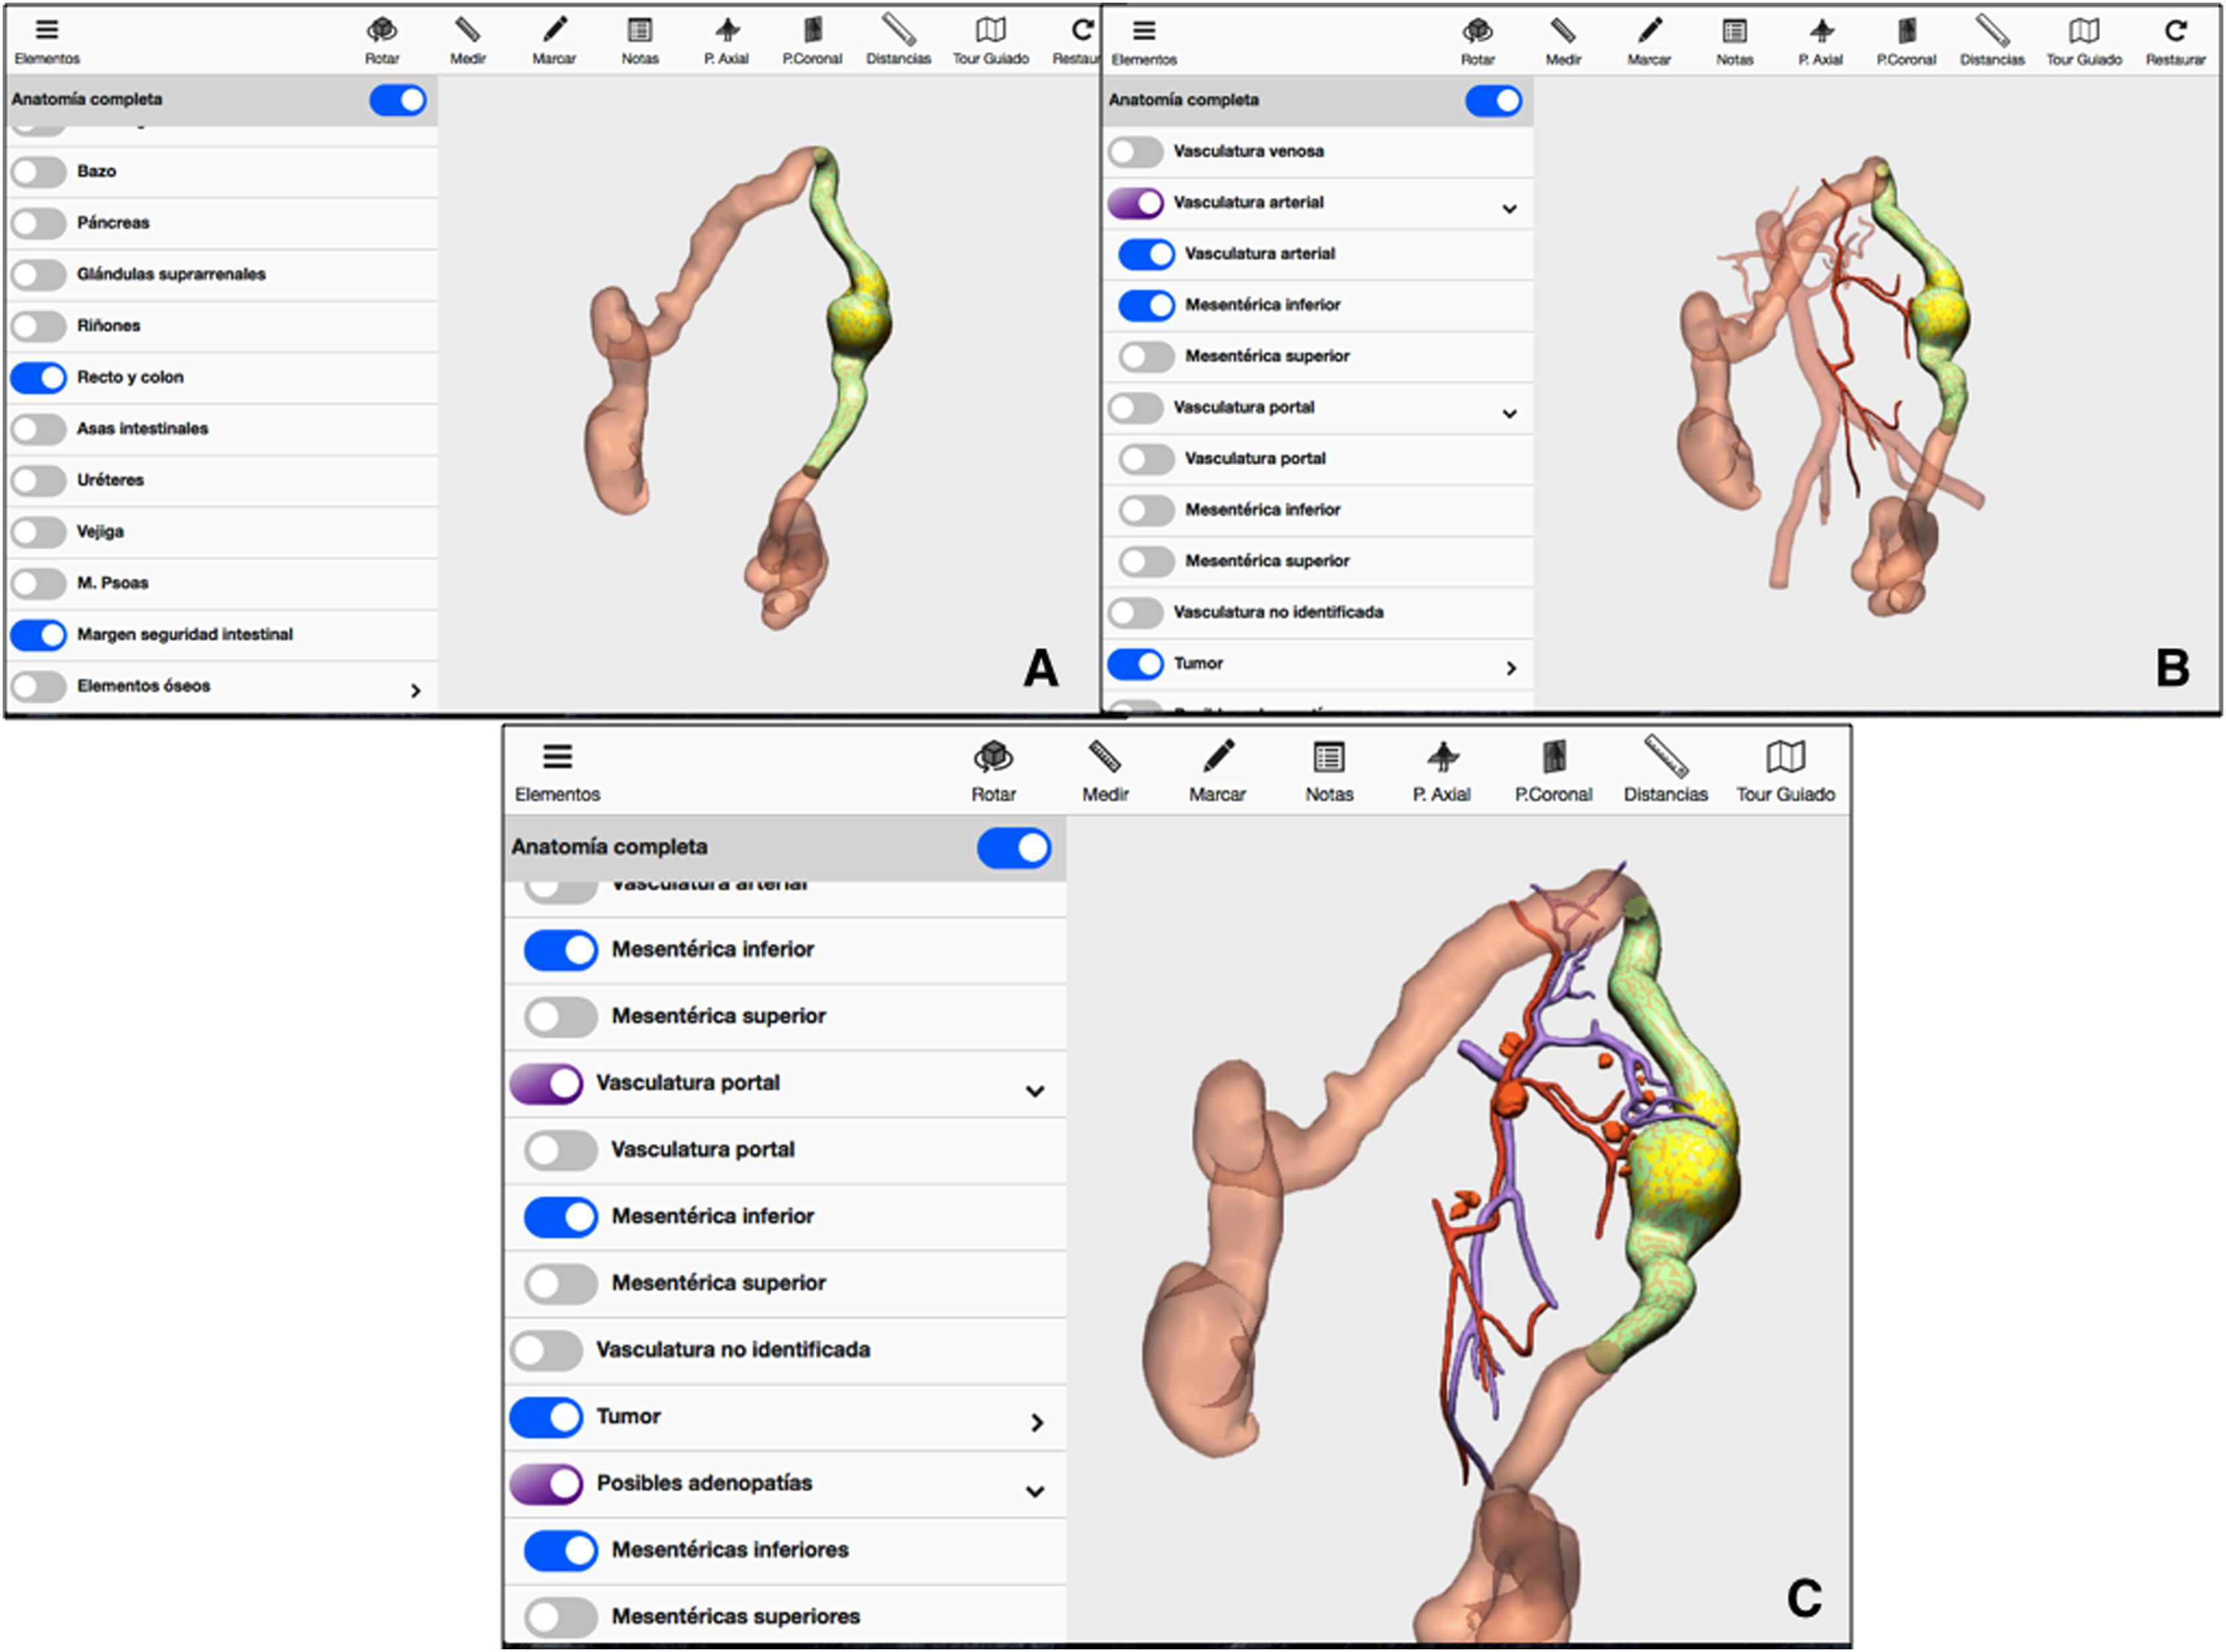Expand the Elementos óseos group
2226x1652 pixels.
[416, 690]
